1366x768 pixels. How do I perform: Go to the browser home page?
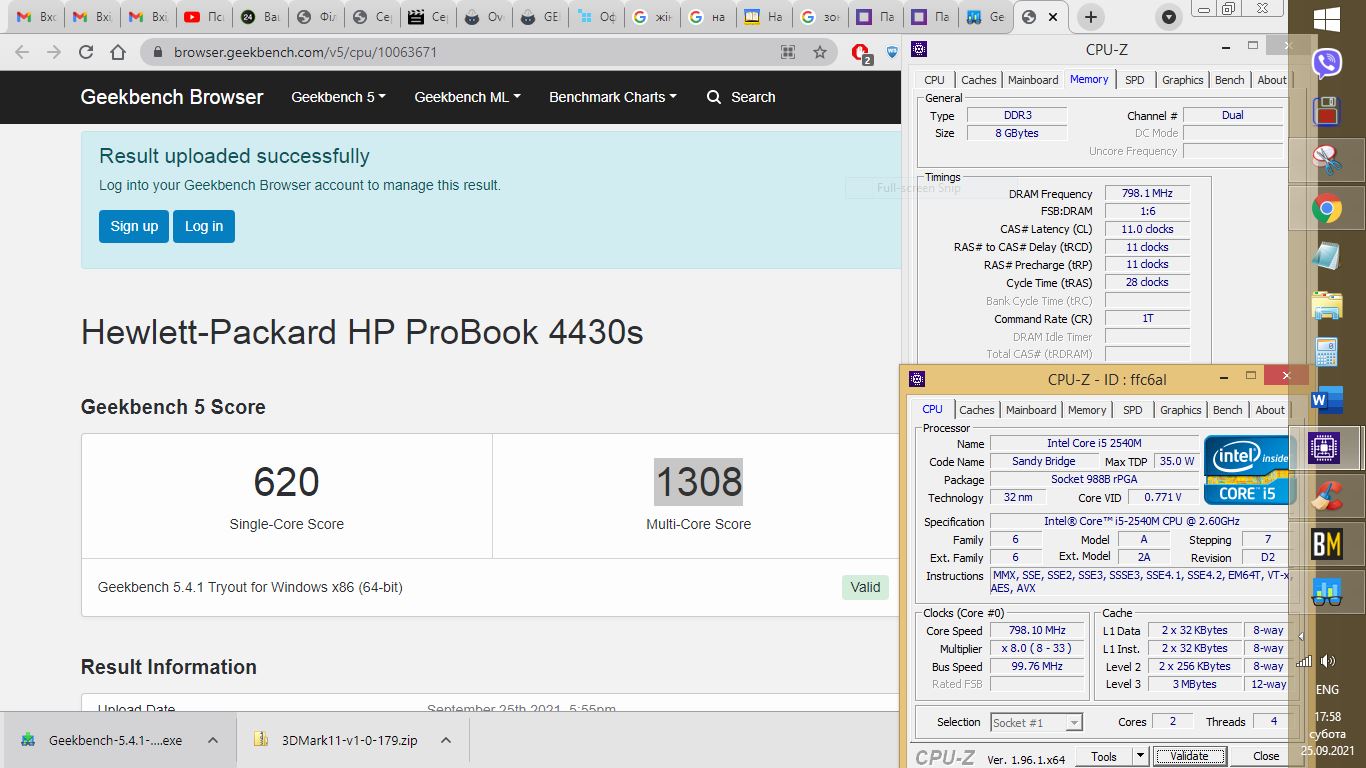coord(118,52)
